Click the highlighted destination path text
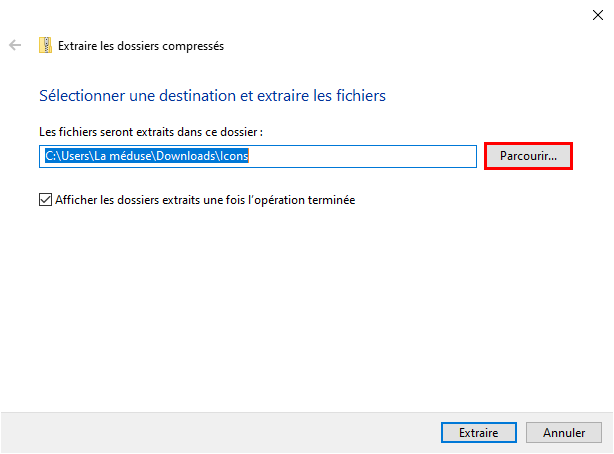Image resolution: width=614 pixels, height=454 pixels. click(x=147, y=156)
